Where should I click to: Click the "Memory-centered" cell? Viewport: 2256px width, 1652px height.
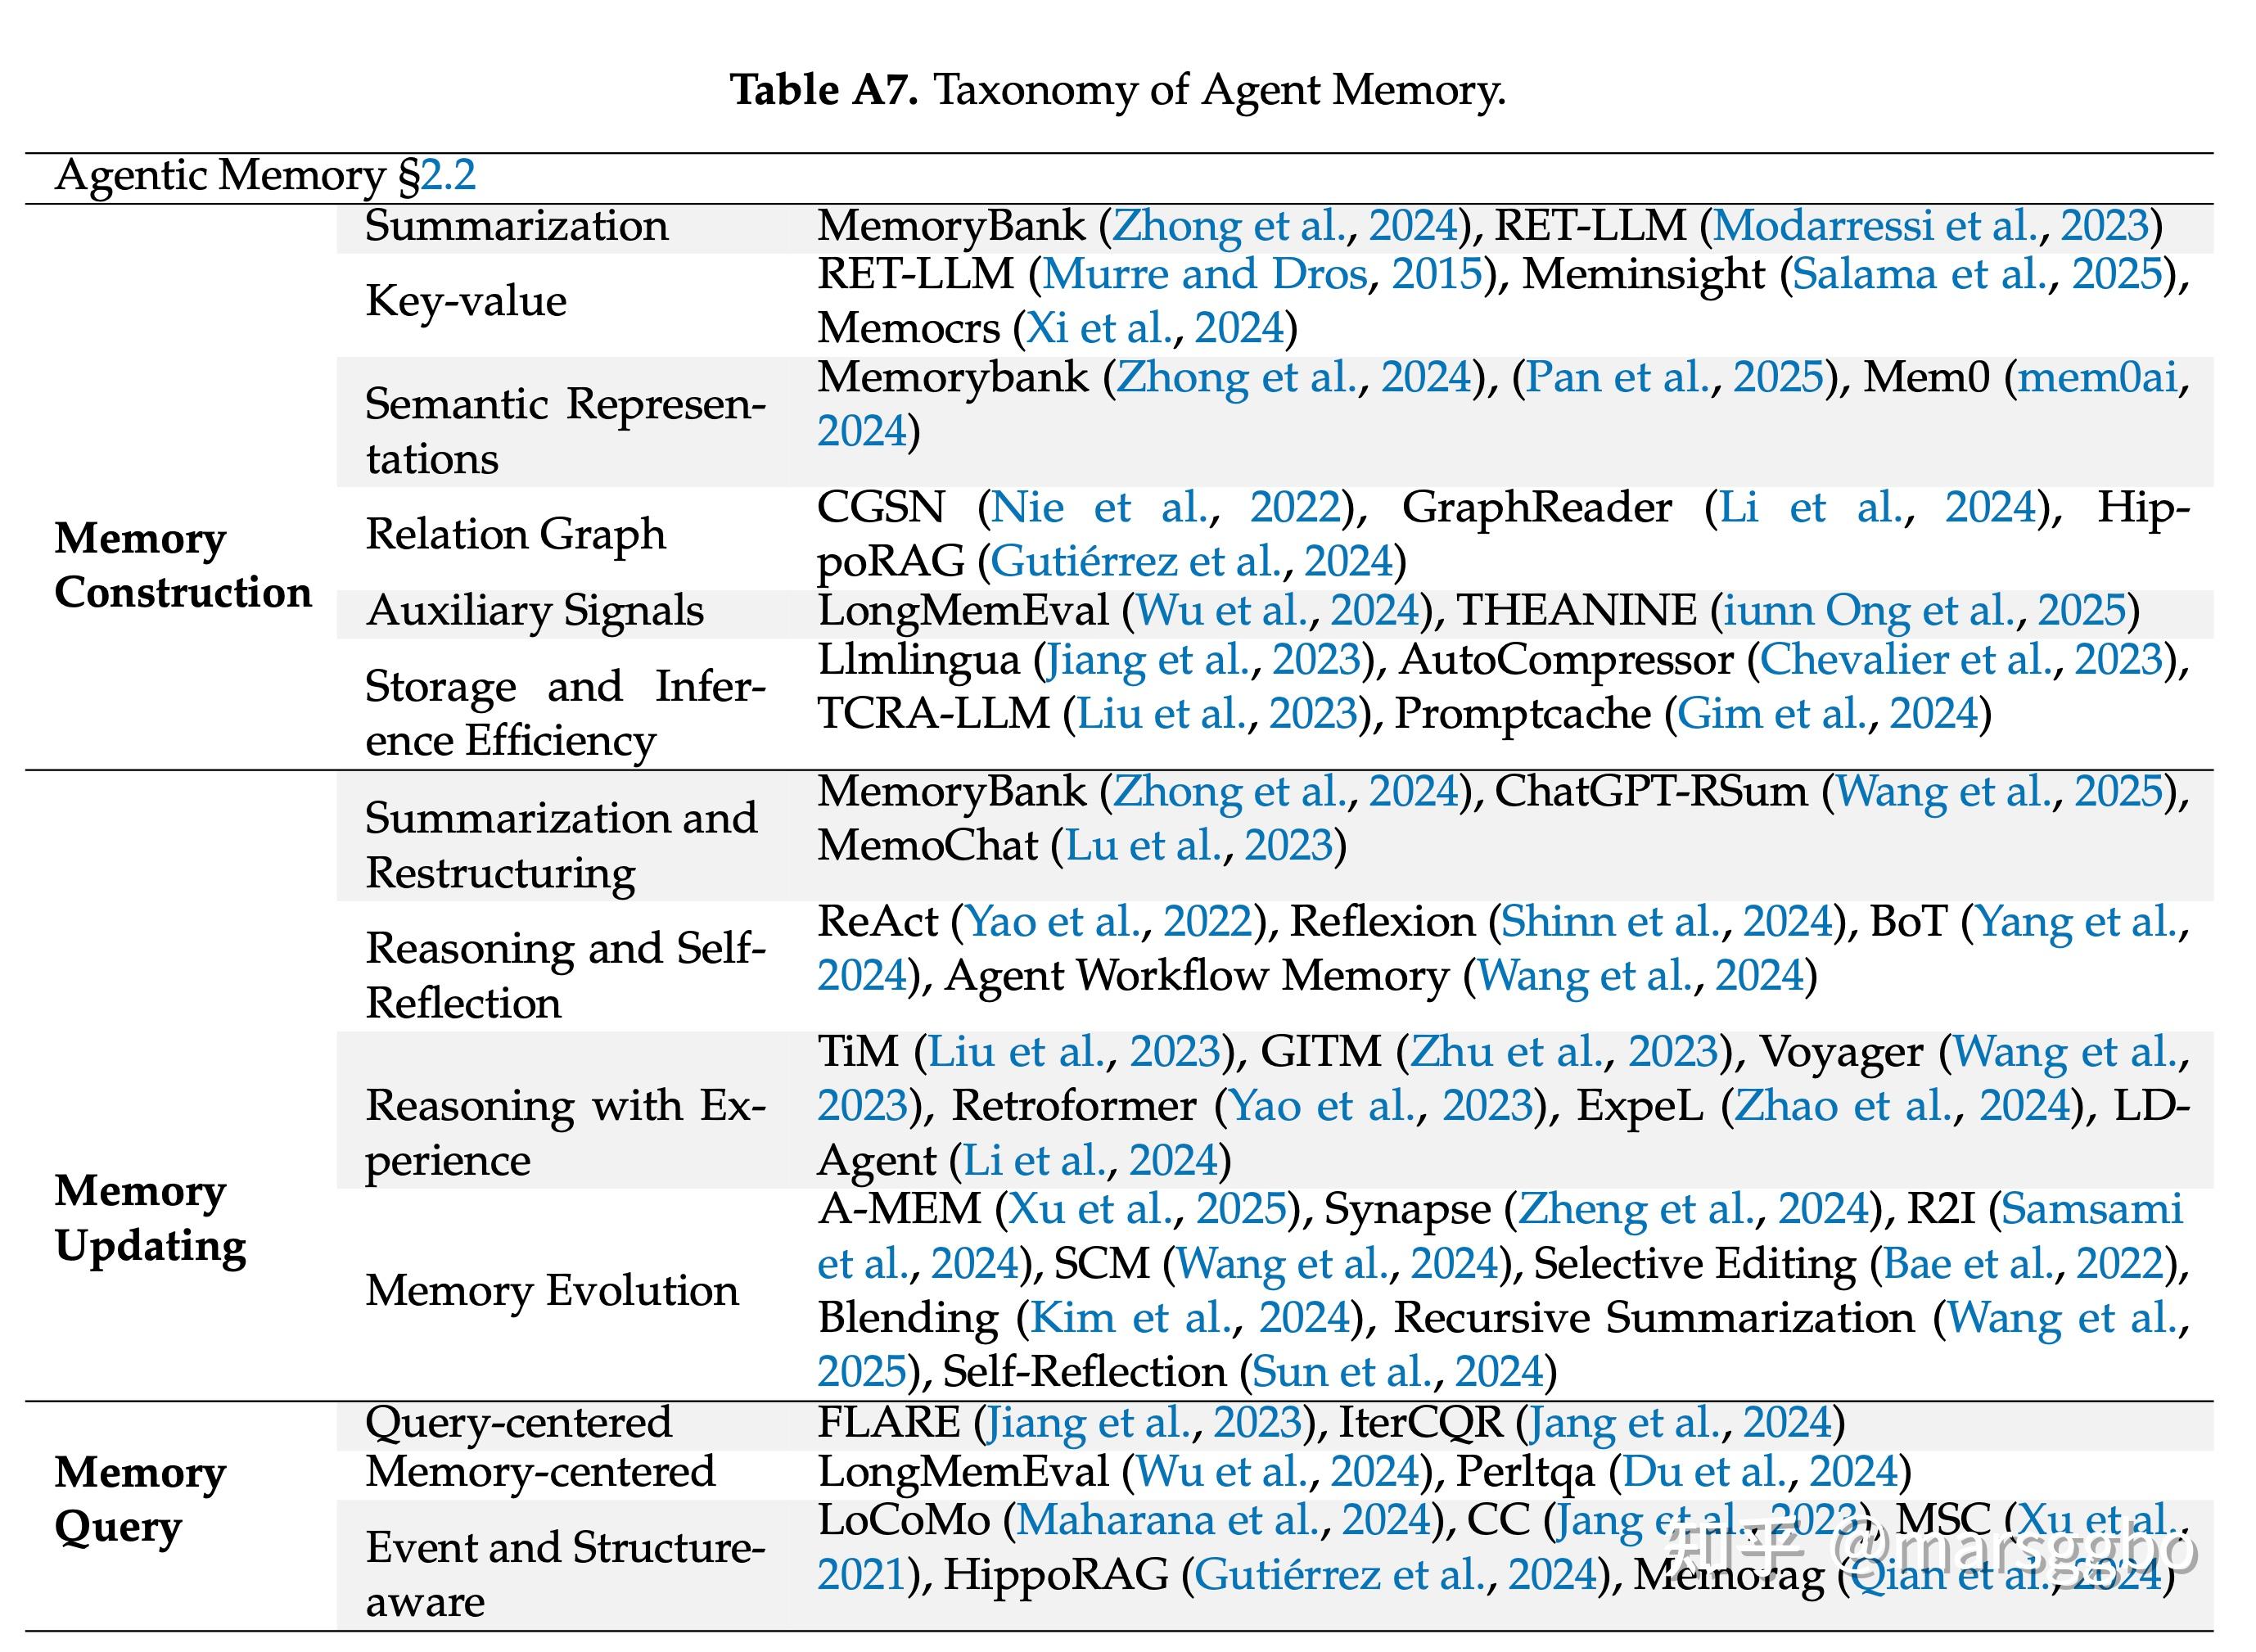pyautogui.click(x=540, y=1472)
